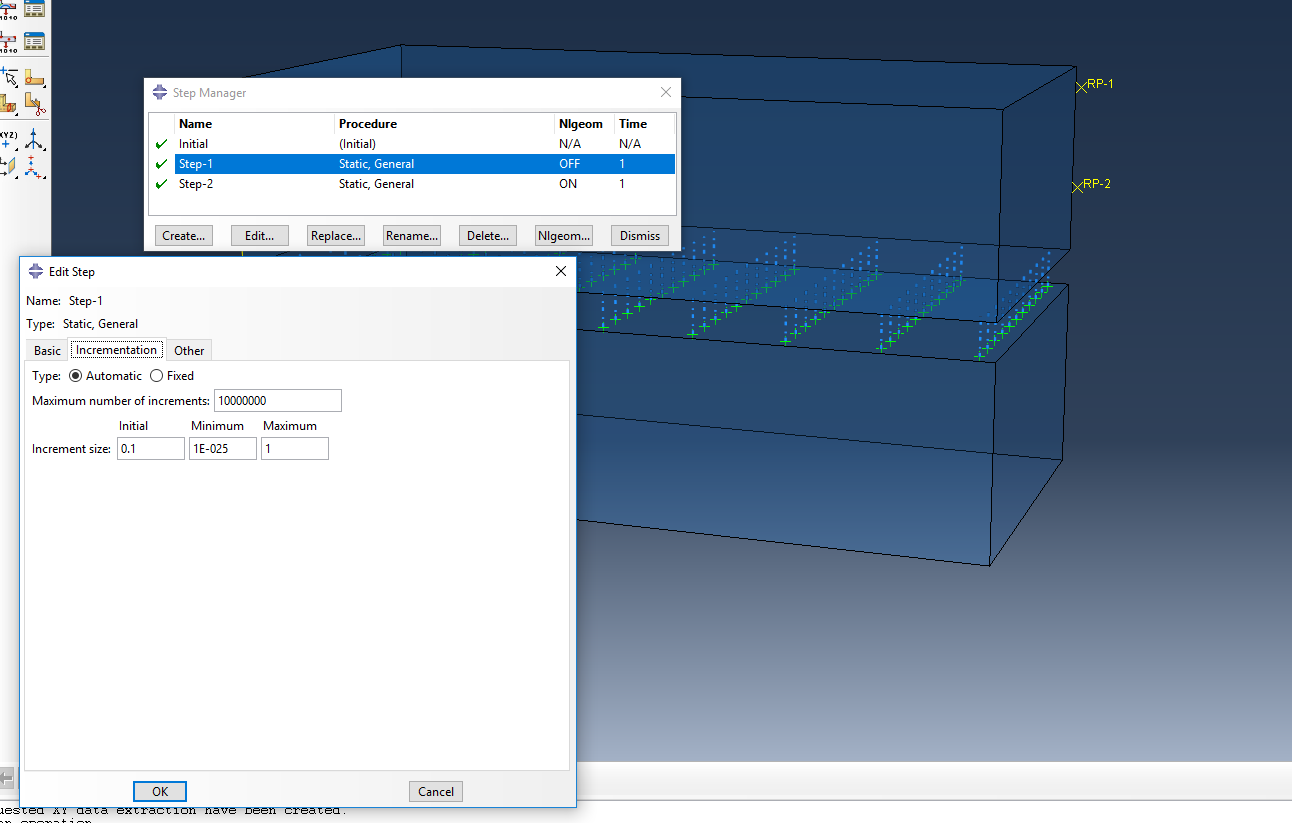Click the green check beside the Initial step
1292x823 pixels.
coord(161,144)
